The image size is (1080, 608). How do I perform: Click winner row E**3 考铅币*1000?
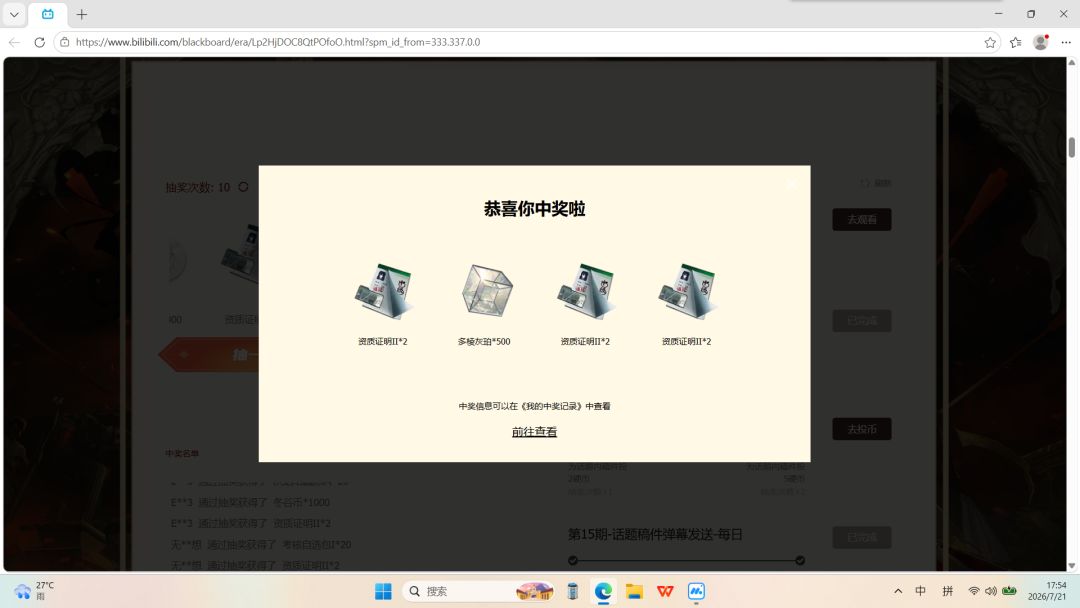[250, 502]
